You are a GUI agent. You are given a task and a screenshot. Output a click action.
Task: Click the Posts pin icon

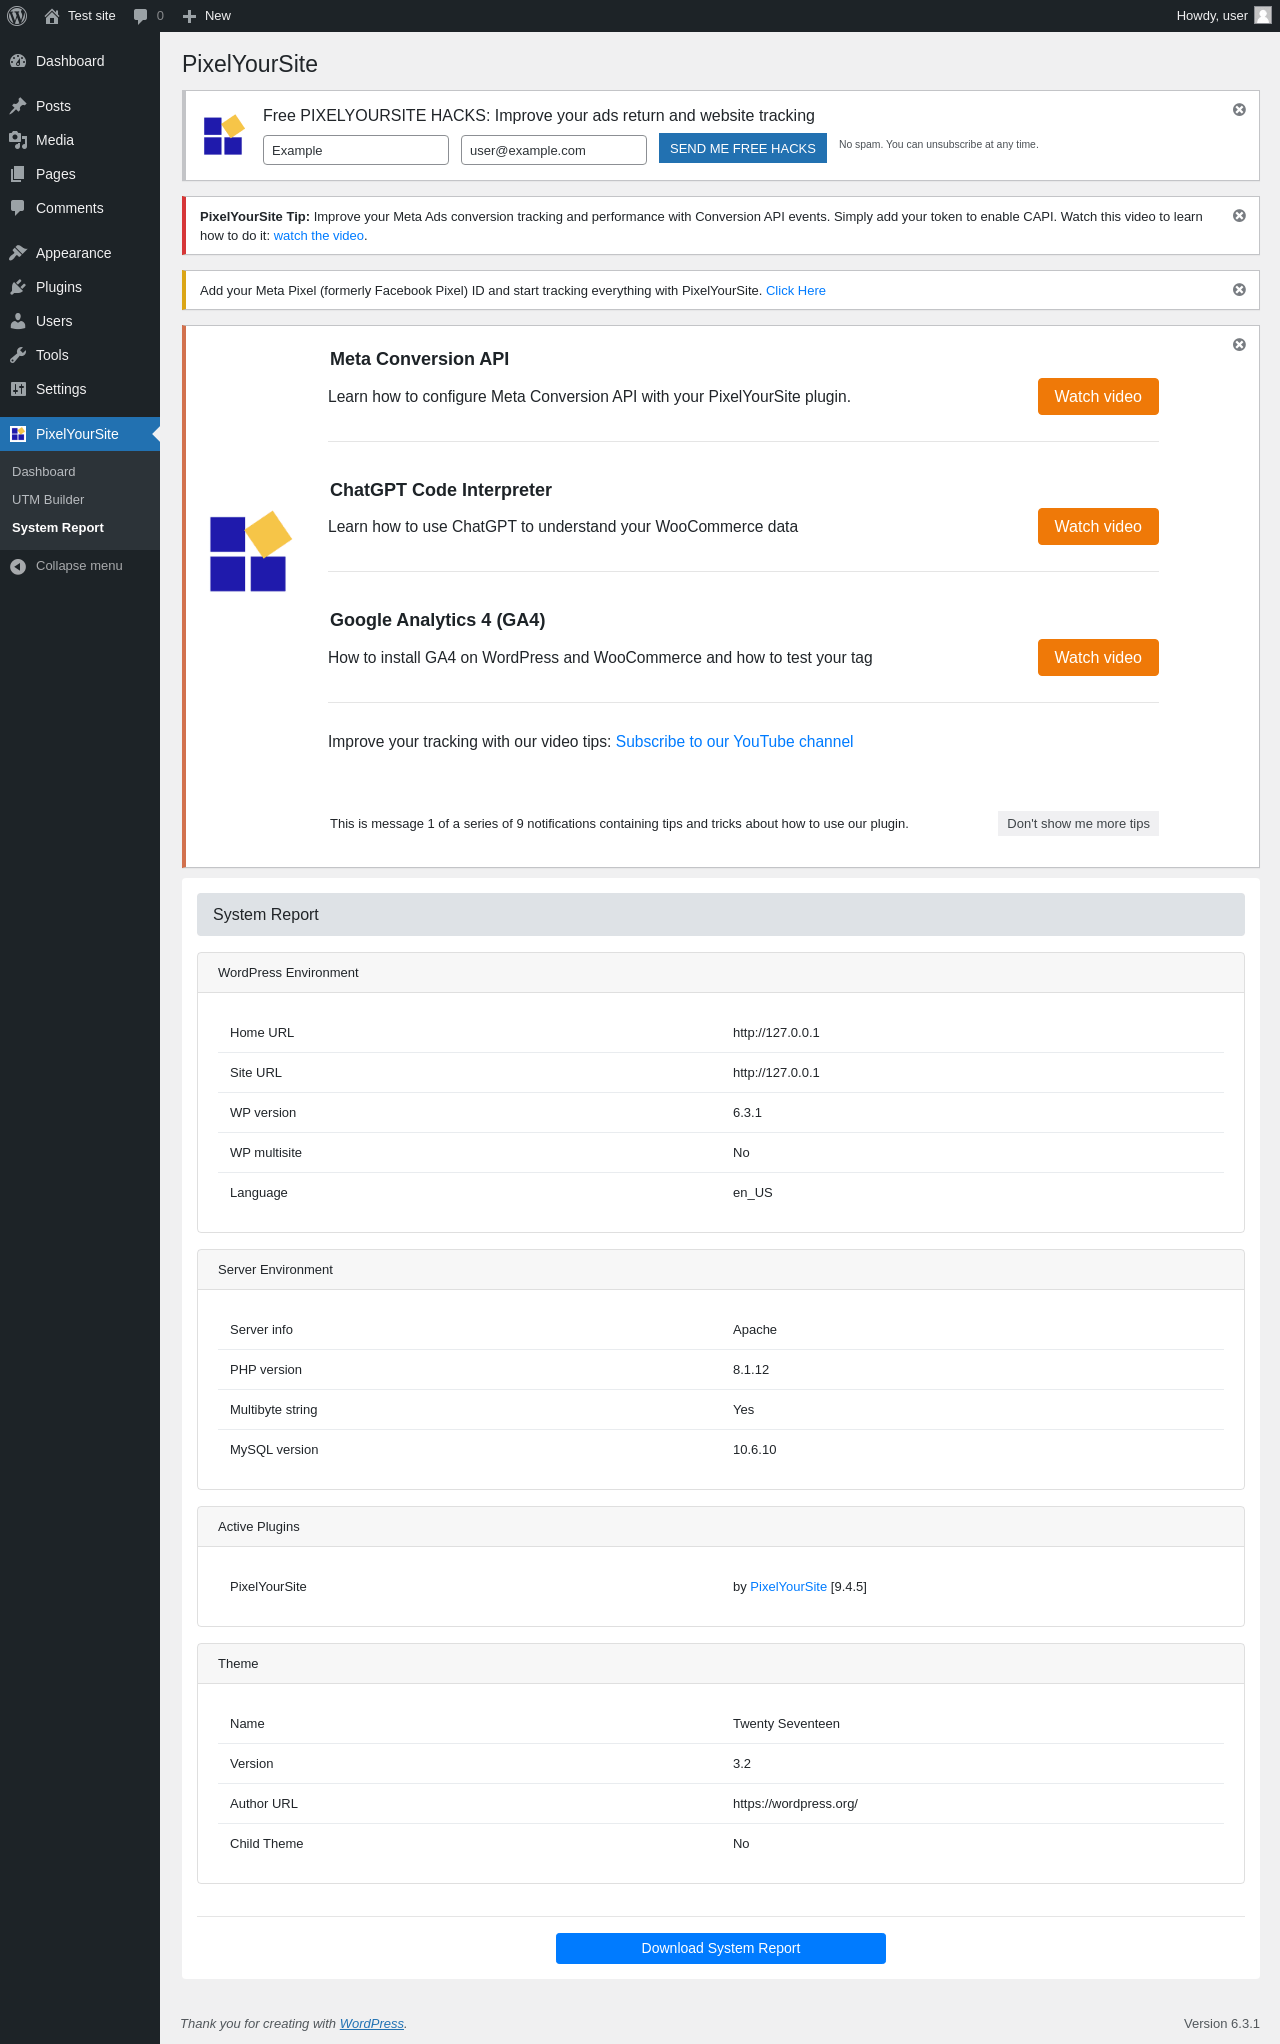[x=18, y=106]
